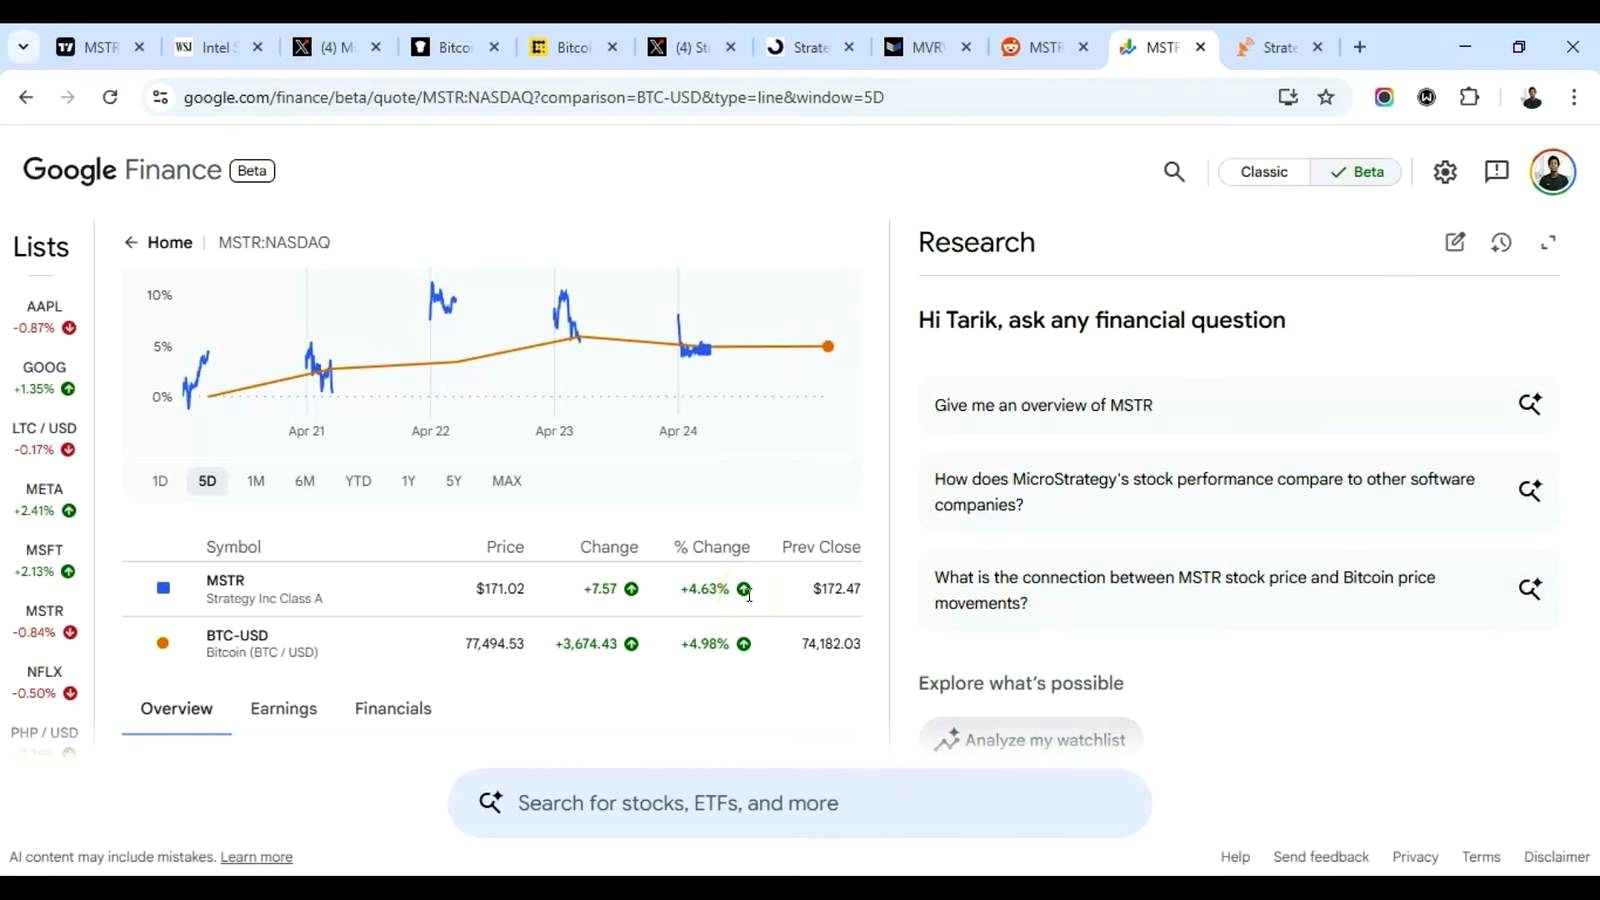Open the Financials tab
The height and width of the screenshot is (900, 1600).
click(393, 709)
